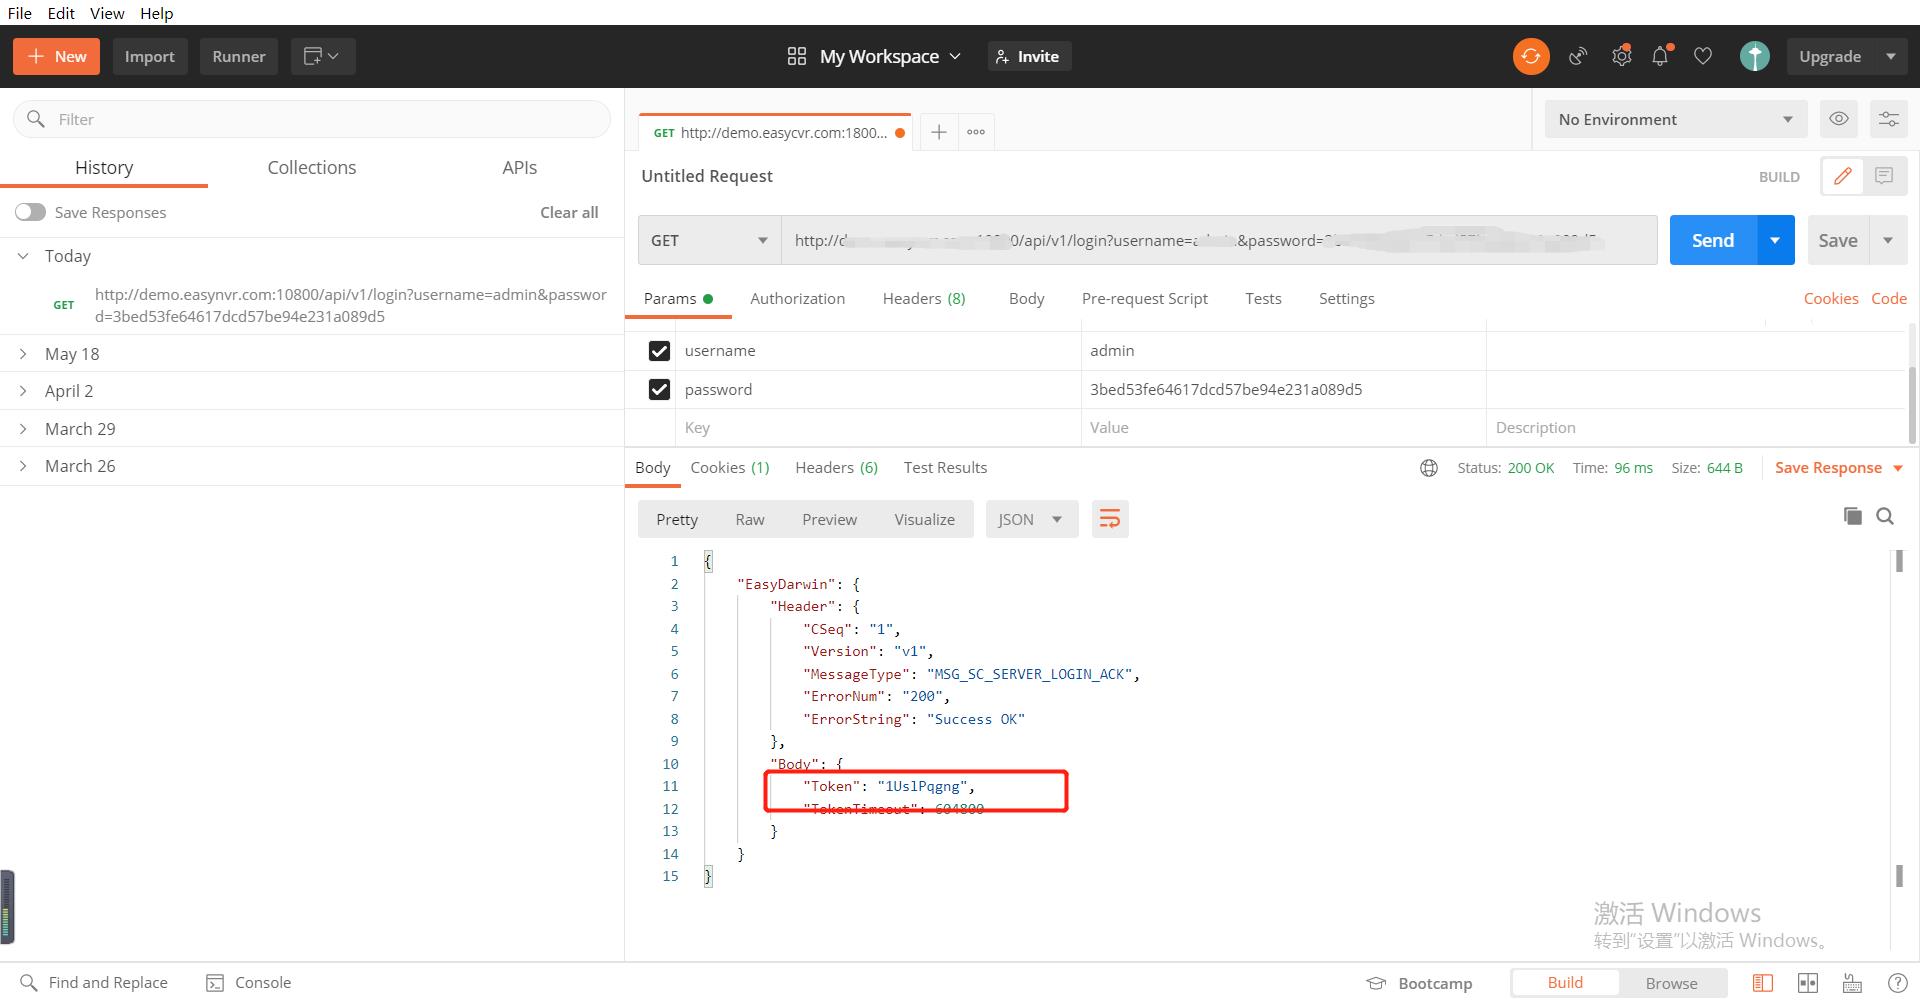Viewport: 1920px width, 1001px height.
Task: Collapse the Today history group
Action: [x=23, y=256]
